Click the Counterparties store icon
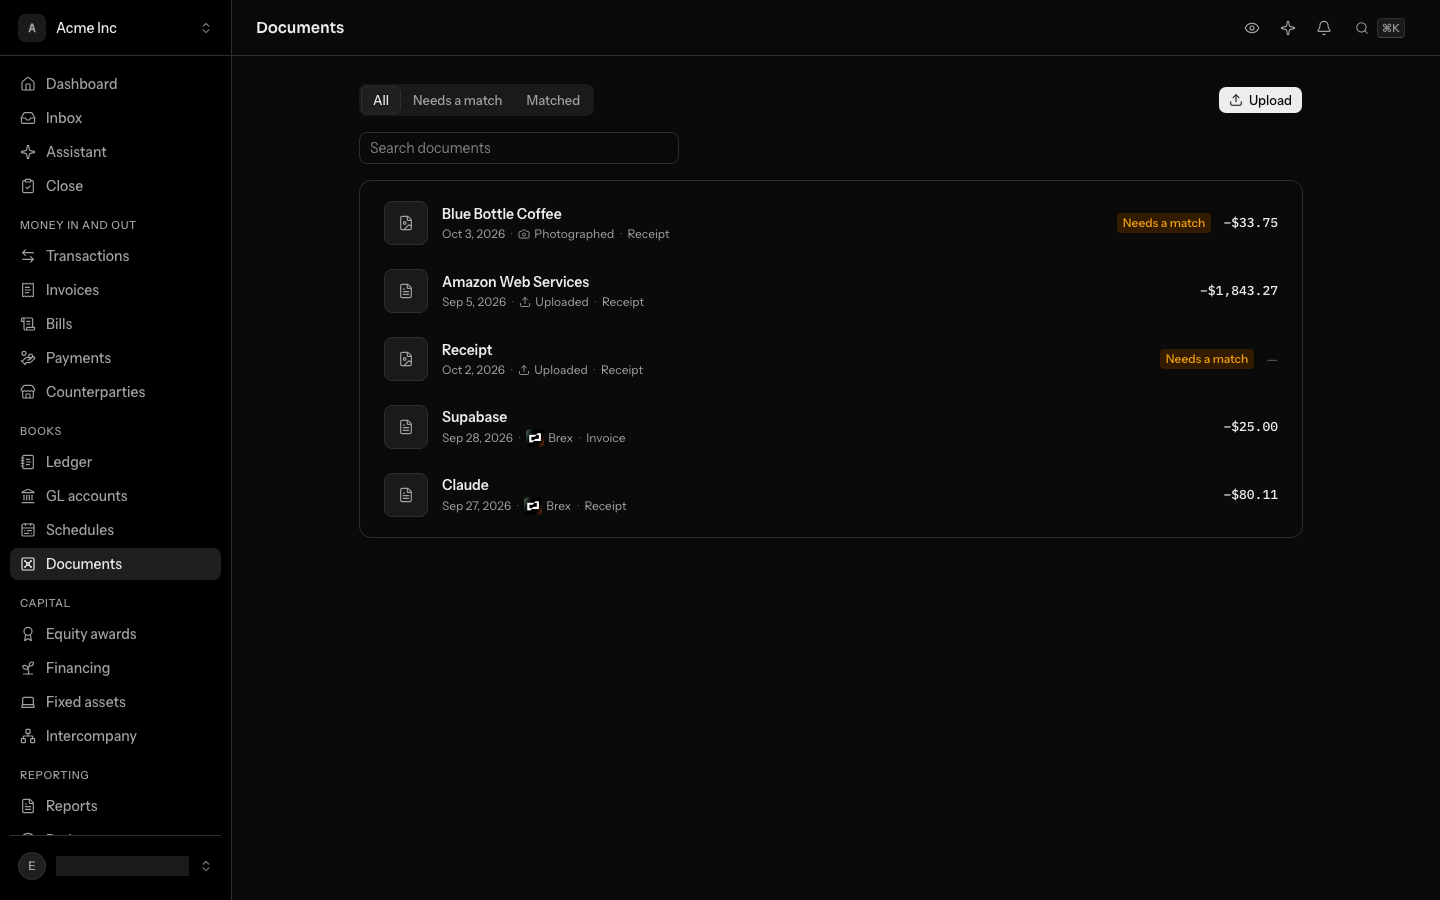 pyautogui.click(x=28, y=392)
